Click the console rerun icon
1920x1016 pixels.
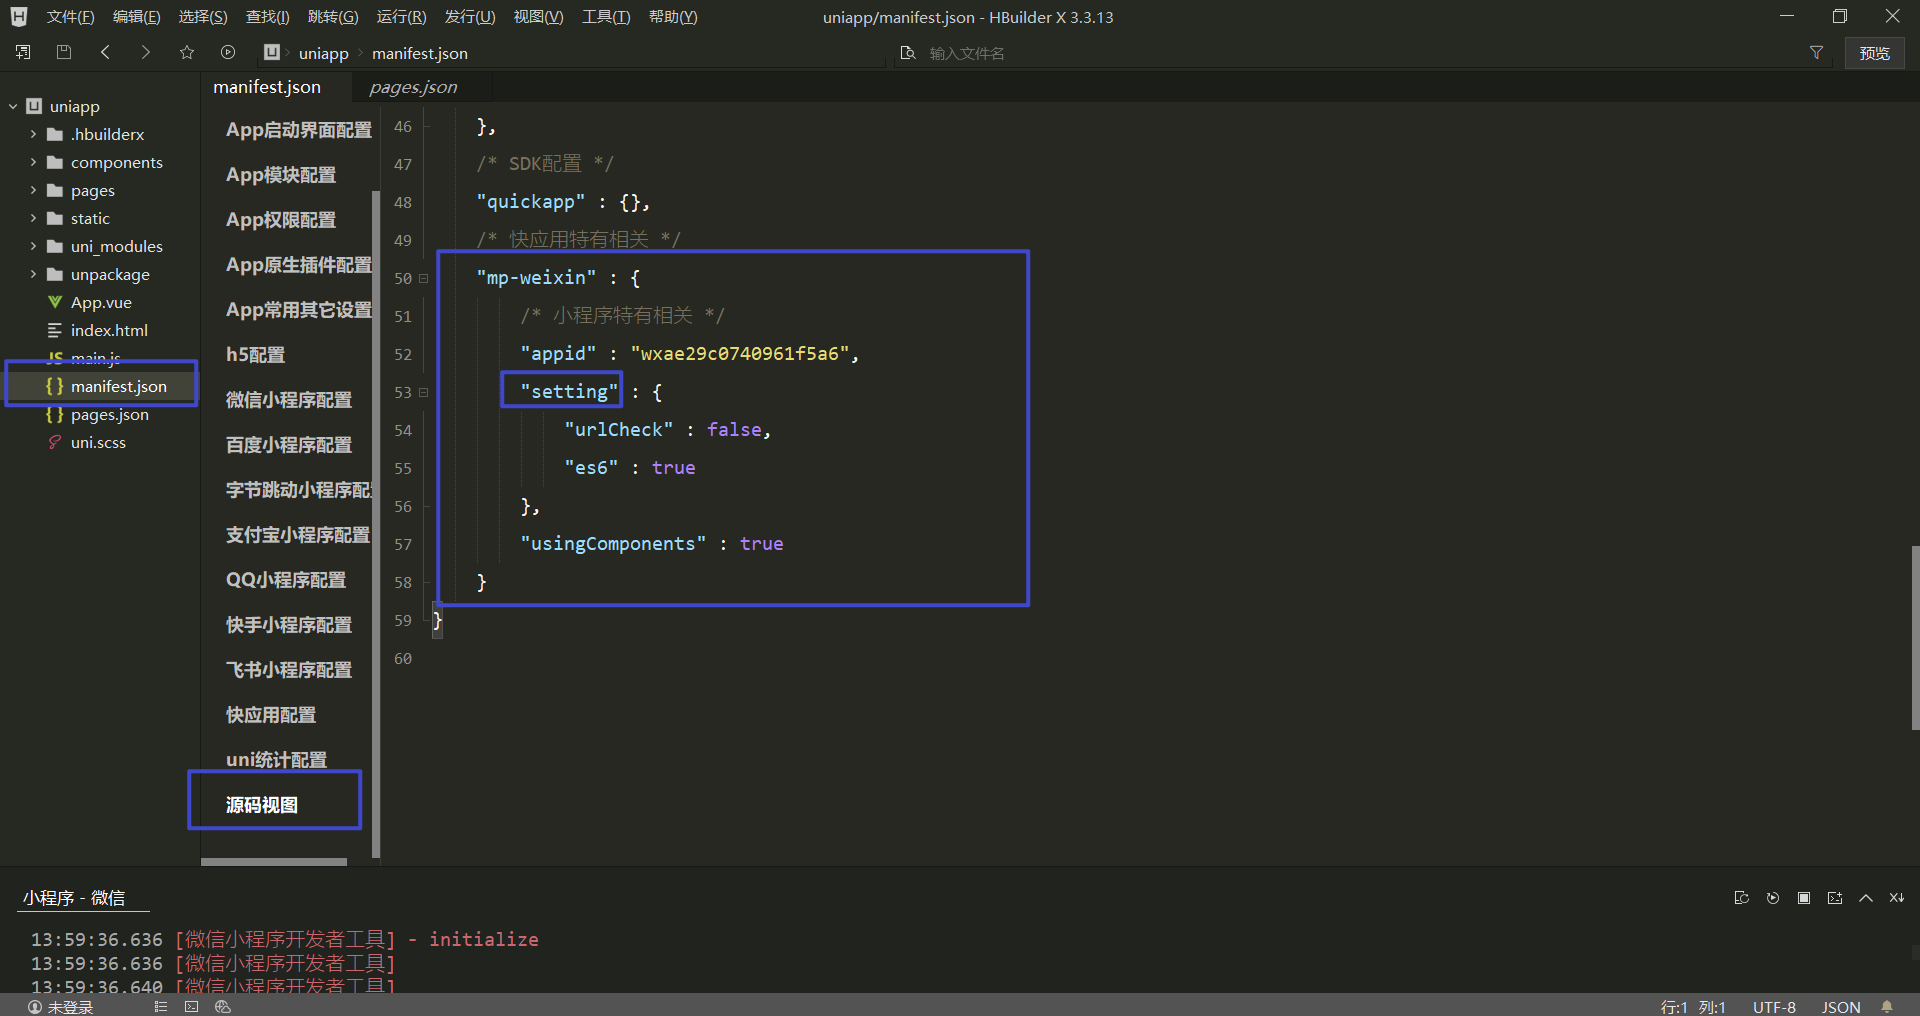(1773, 898)
